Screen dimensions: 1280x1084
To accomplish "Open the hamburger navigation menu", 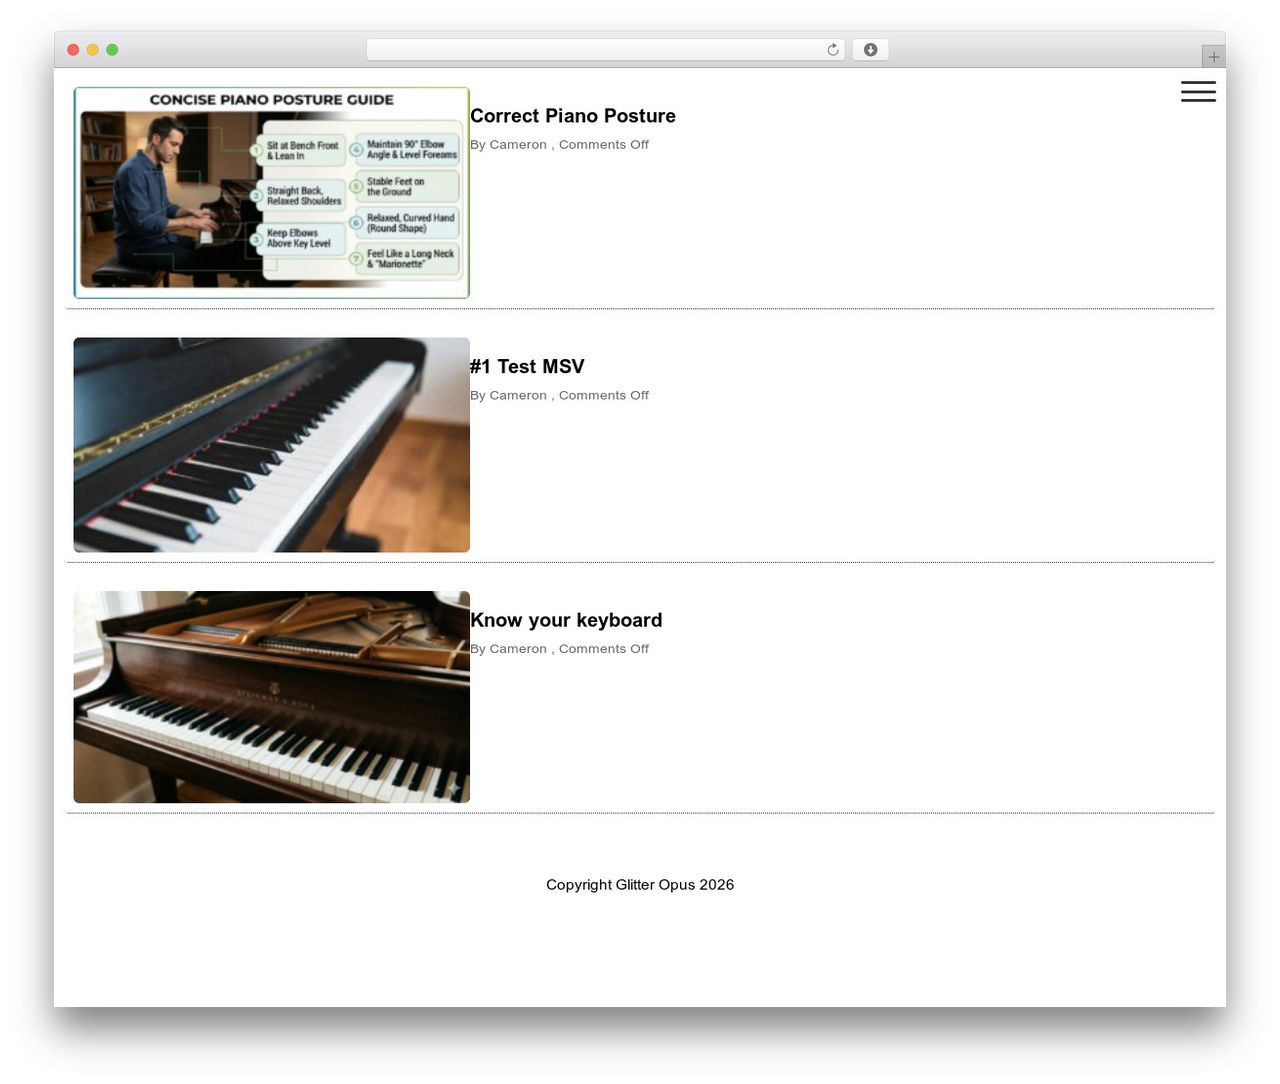I will [1198, 91].
